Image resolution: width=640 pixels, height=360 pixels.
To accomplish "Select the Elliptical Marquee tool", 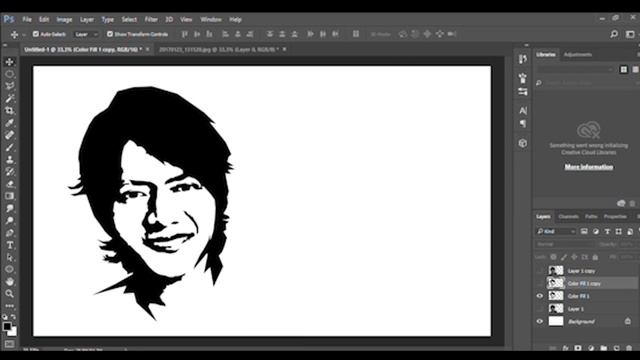I will click(9, 74).
